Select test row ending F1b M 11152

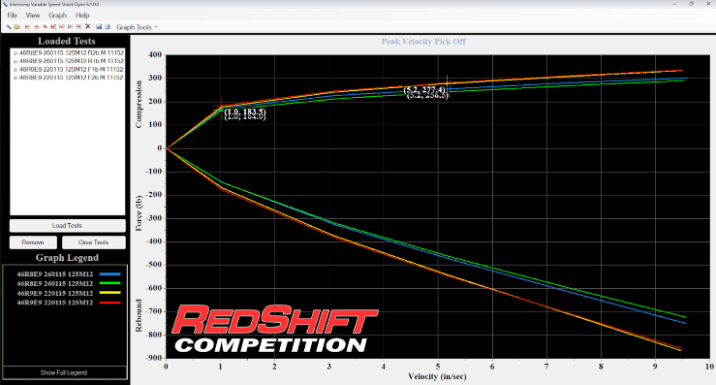click(71, 69)
